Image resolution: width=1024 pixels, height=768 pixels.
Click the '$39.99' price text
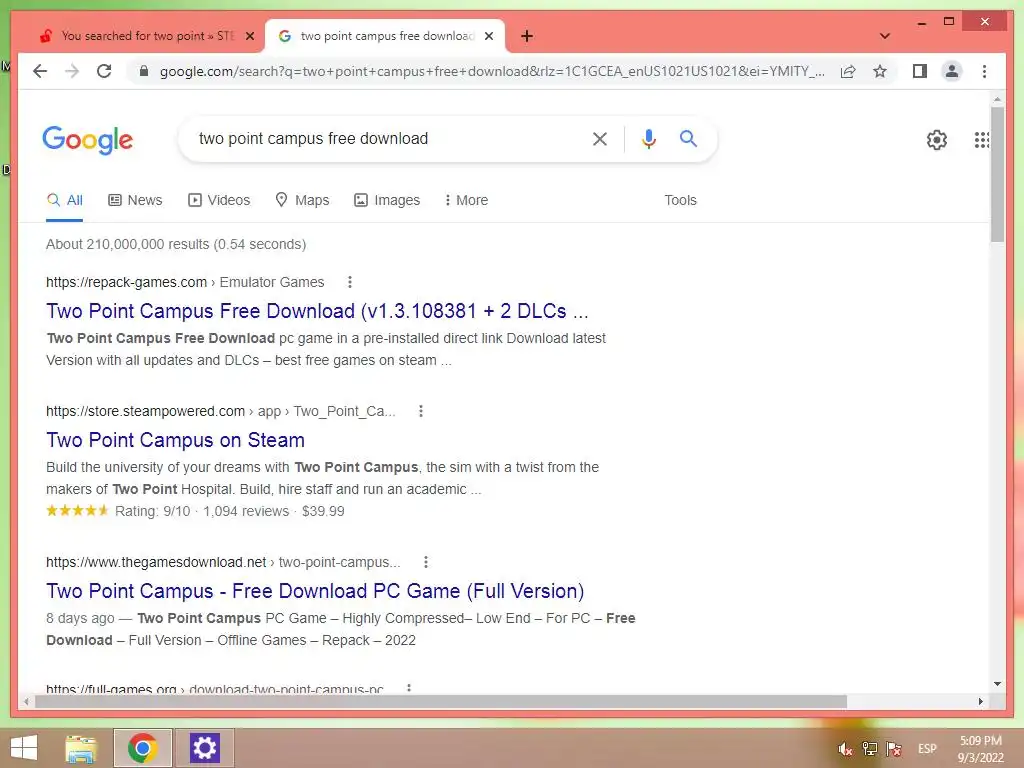323,511
